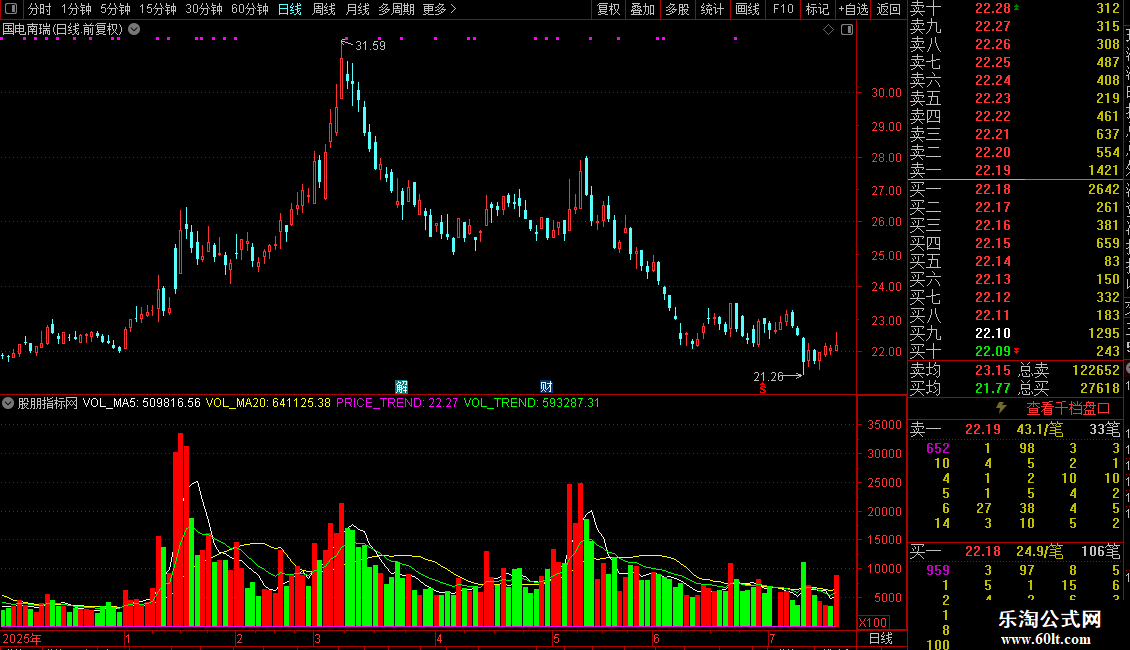
Task: Toggle the left sidebar panel icon
Action: (11, 9)
